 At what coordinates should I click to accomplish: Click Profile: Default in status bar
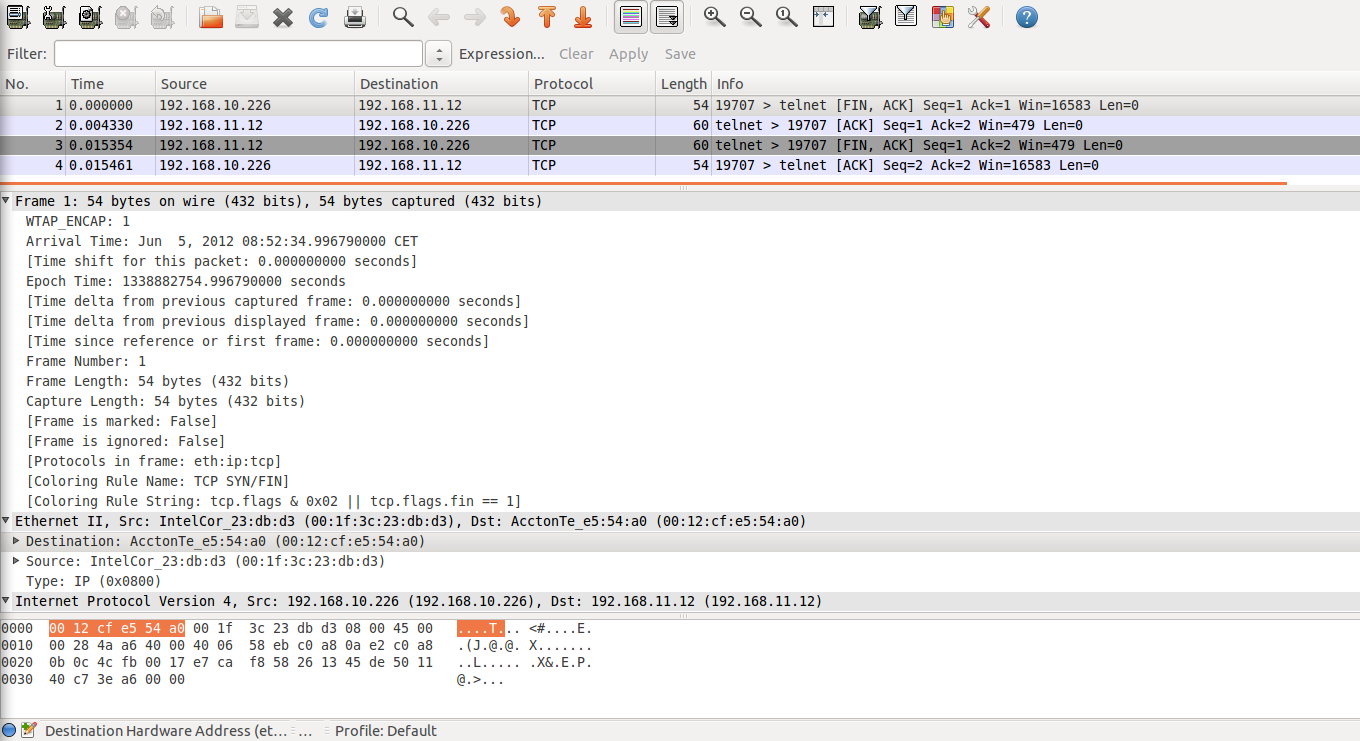pos(386,730)
